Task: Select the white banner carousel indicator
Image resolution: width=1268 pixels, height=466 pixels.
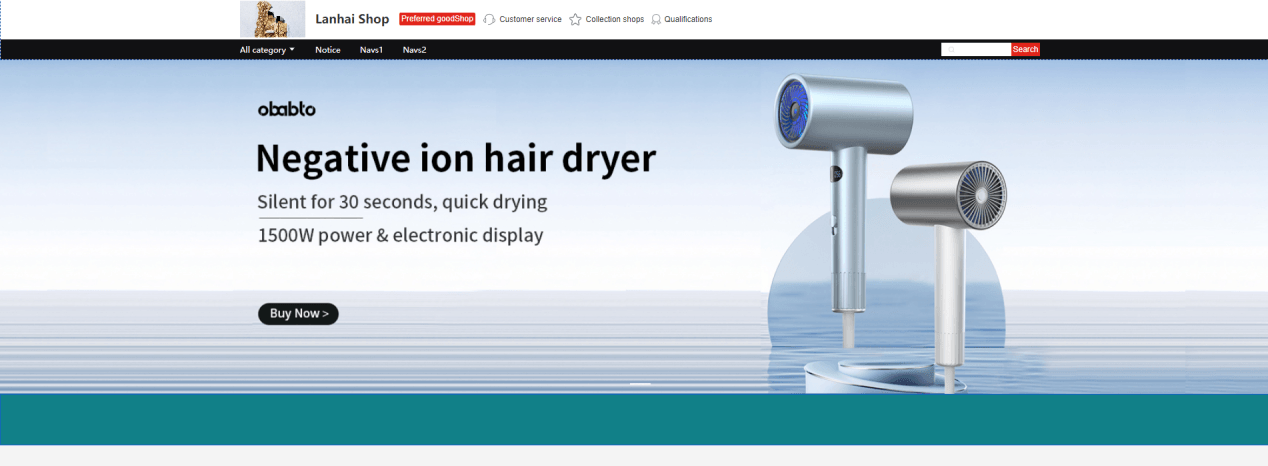Action: pyautogui.click(x=640, y=384)
